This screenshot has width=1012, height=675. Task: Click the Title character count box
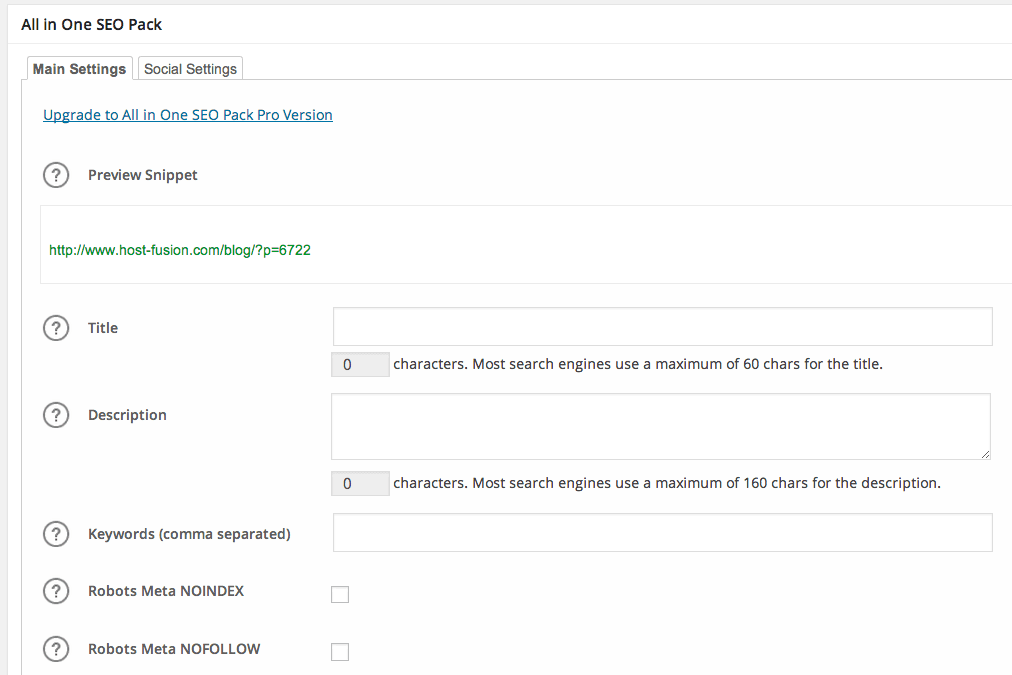pos(360,365)
